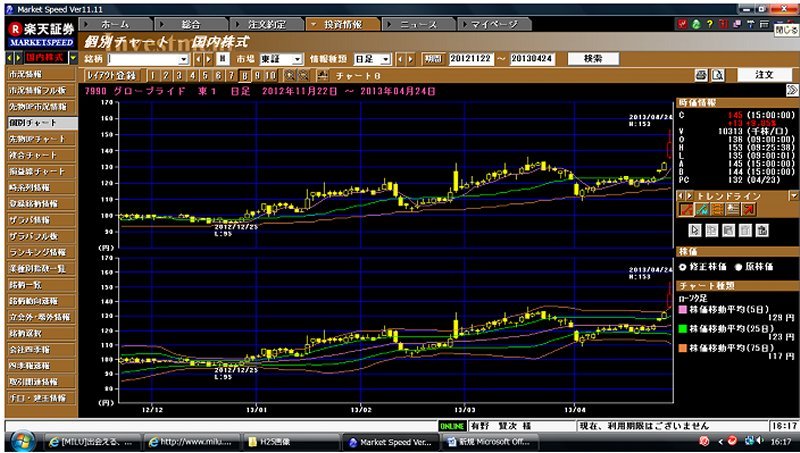The height and width of the screenshot is (453, 800).
Task: Collapse the right panel with double arrow
Action: tap(790, 90)
